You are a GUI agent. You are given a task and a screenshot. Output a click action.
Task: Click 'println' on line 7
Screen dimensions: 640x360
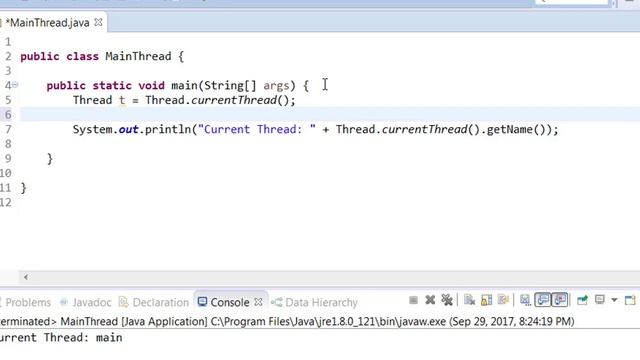point(168,130)
